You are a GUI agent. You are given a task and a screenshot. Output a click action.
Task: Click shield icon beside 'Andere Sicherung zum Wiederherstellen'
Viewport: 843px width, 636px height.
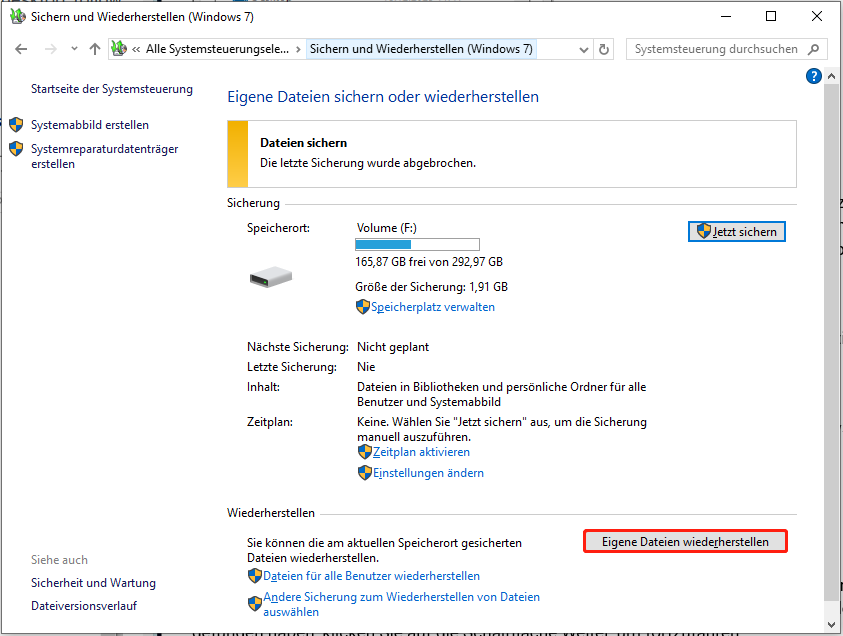pyautogui.click(x=255, y=604)
